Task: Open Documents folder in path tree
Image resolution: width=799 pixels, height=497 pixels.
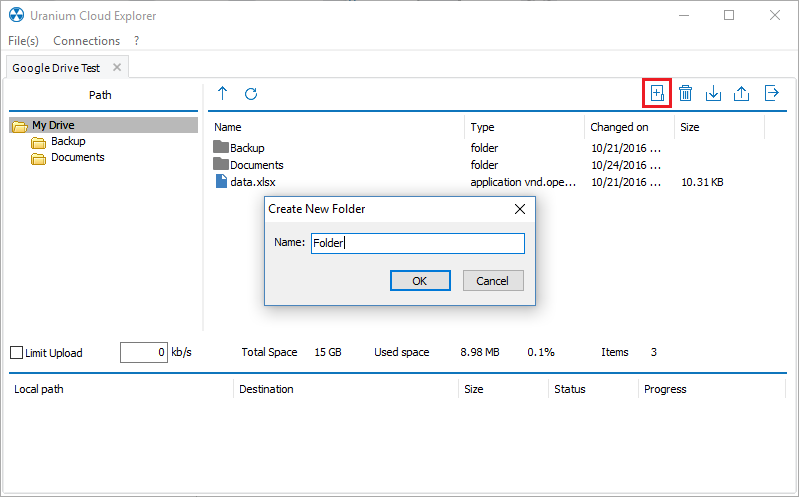Action: point(77,157)
